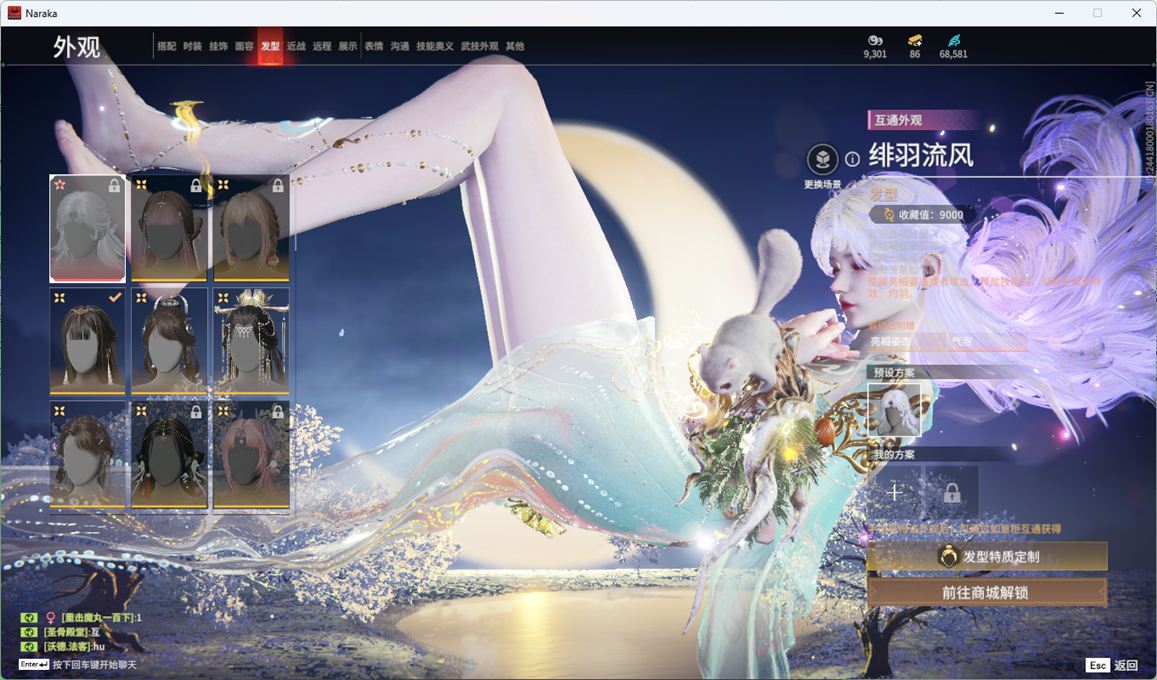Switch to the 其他 tab

(515, 46)
